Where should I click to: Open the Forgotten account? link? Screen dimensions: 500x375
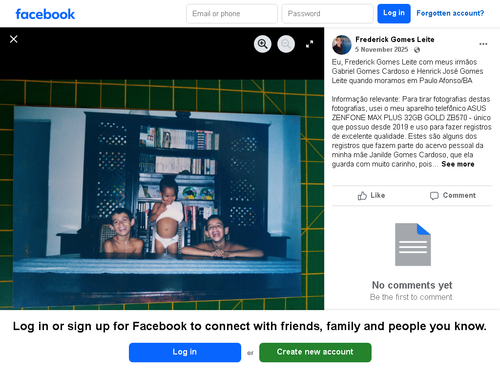point(450,13)
